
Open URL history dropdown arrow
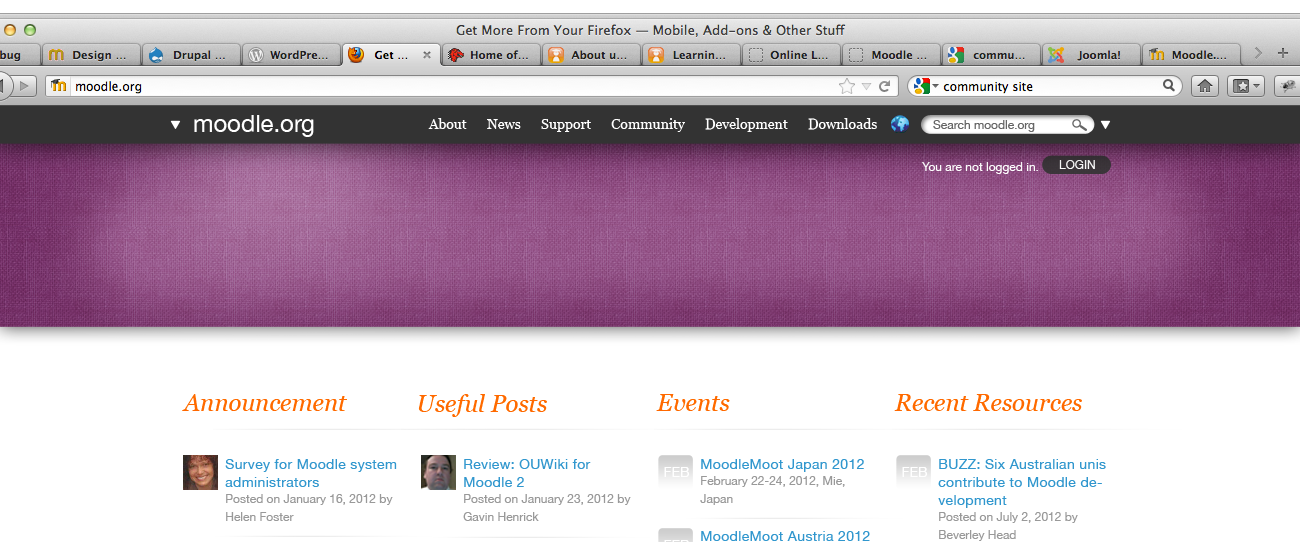point(866,87)
